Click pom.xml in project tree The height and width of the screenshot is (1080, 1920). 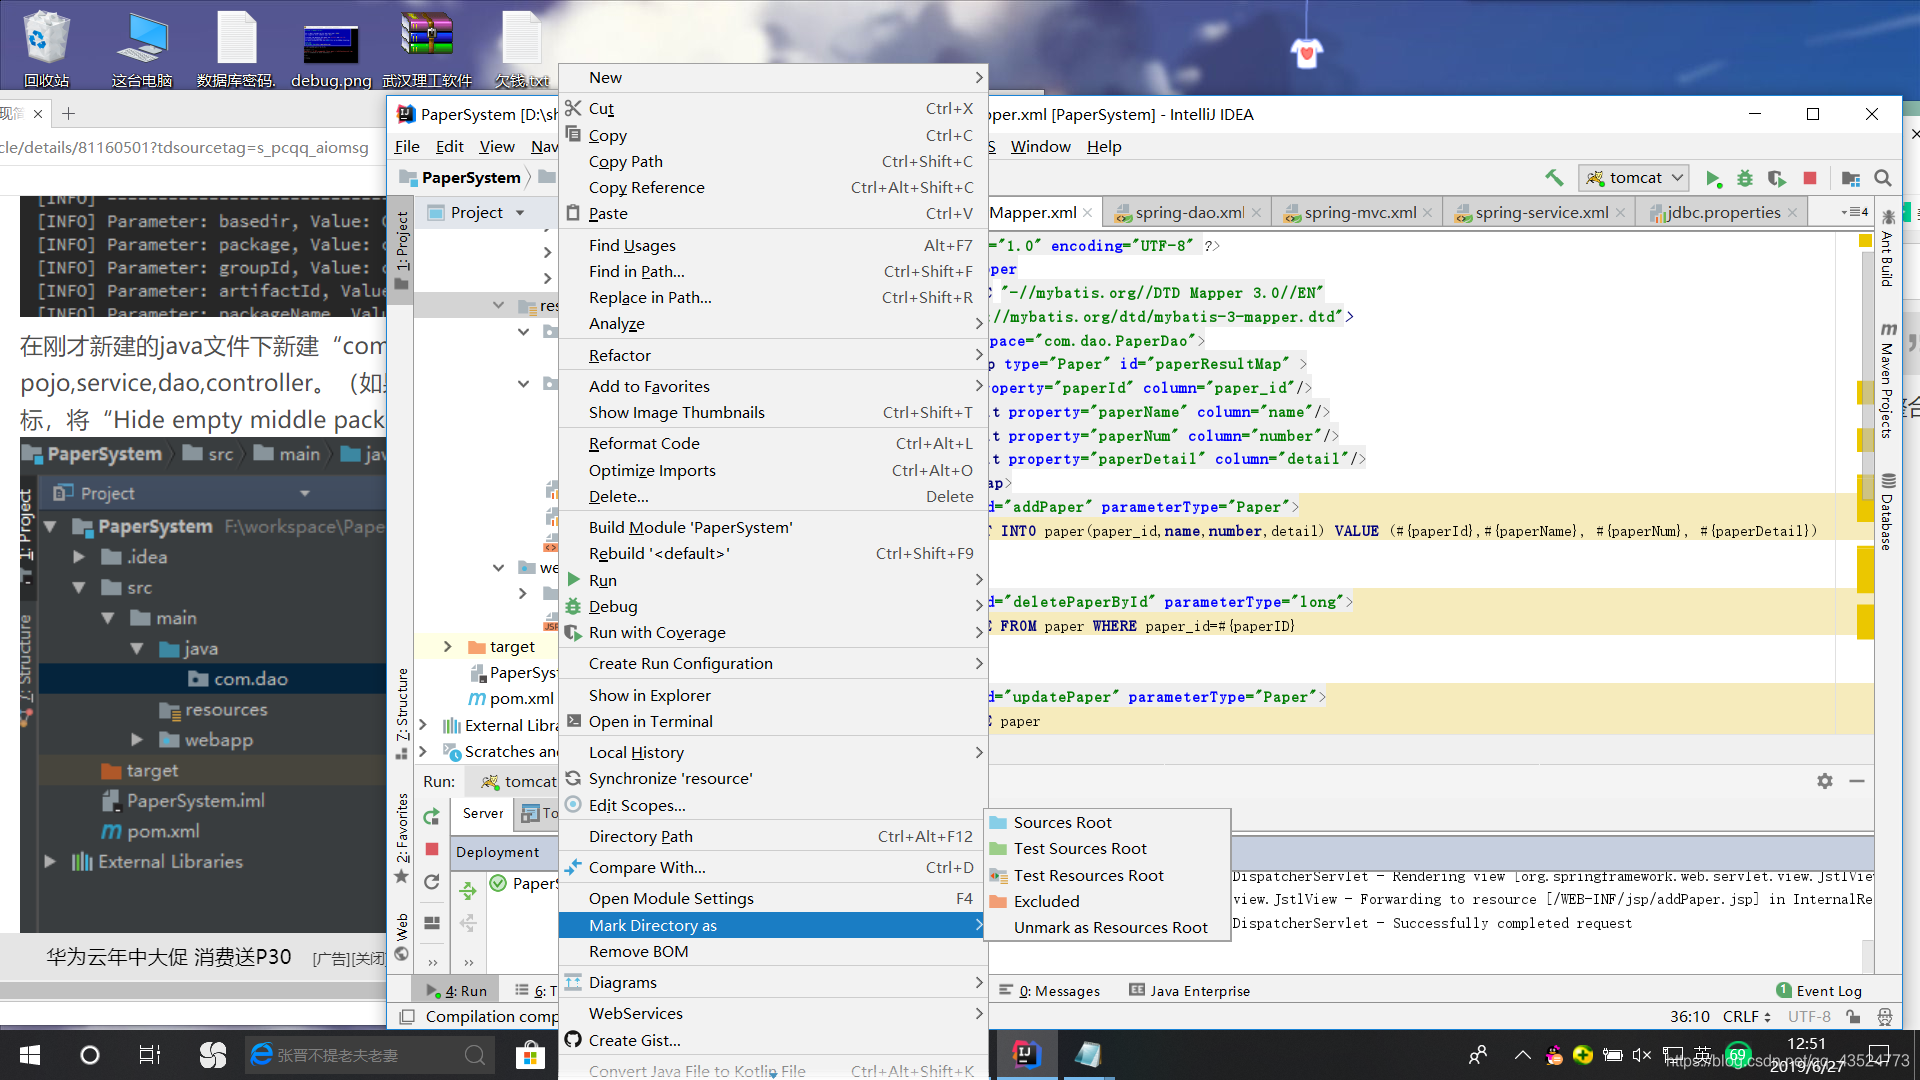pyautogui.click(x=521, y=699)
